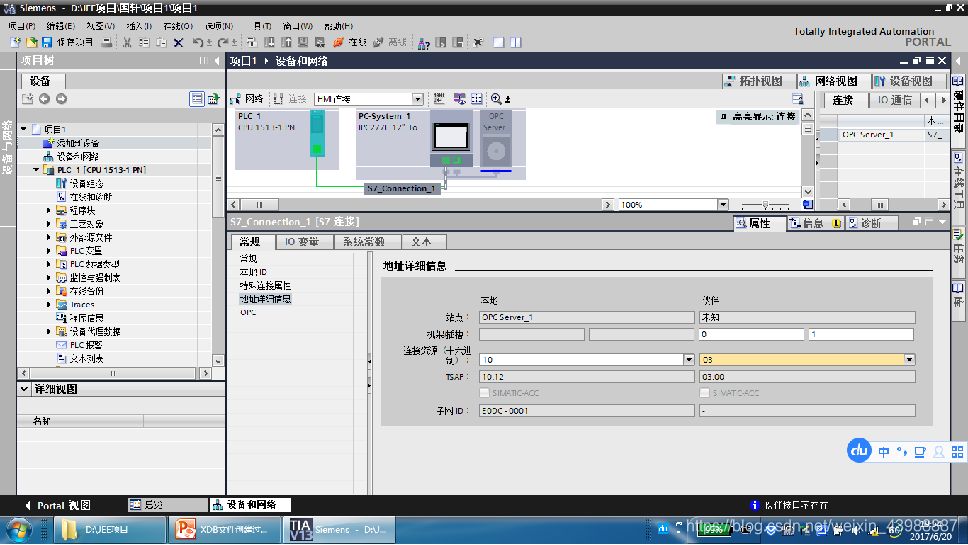Open local connection resource dropdown showing 10
The height and width of the screenshot is (545, 968).
[689, 359]
